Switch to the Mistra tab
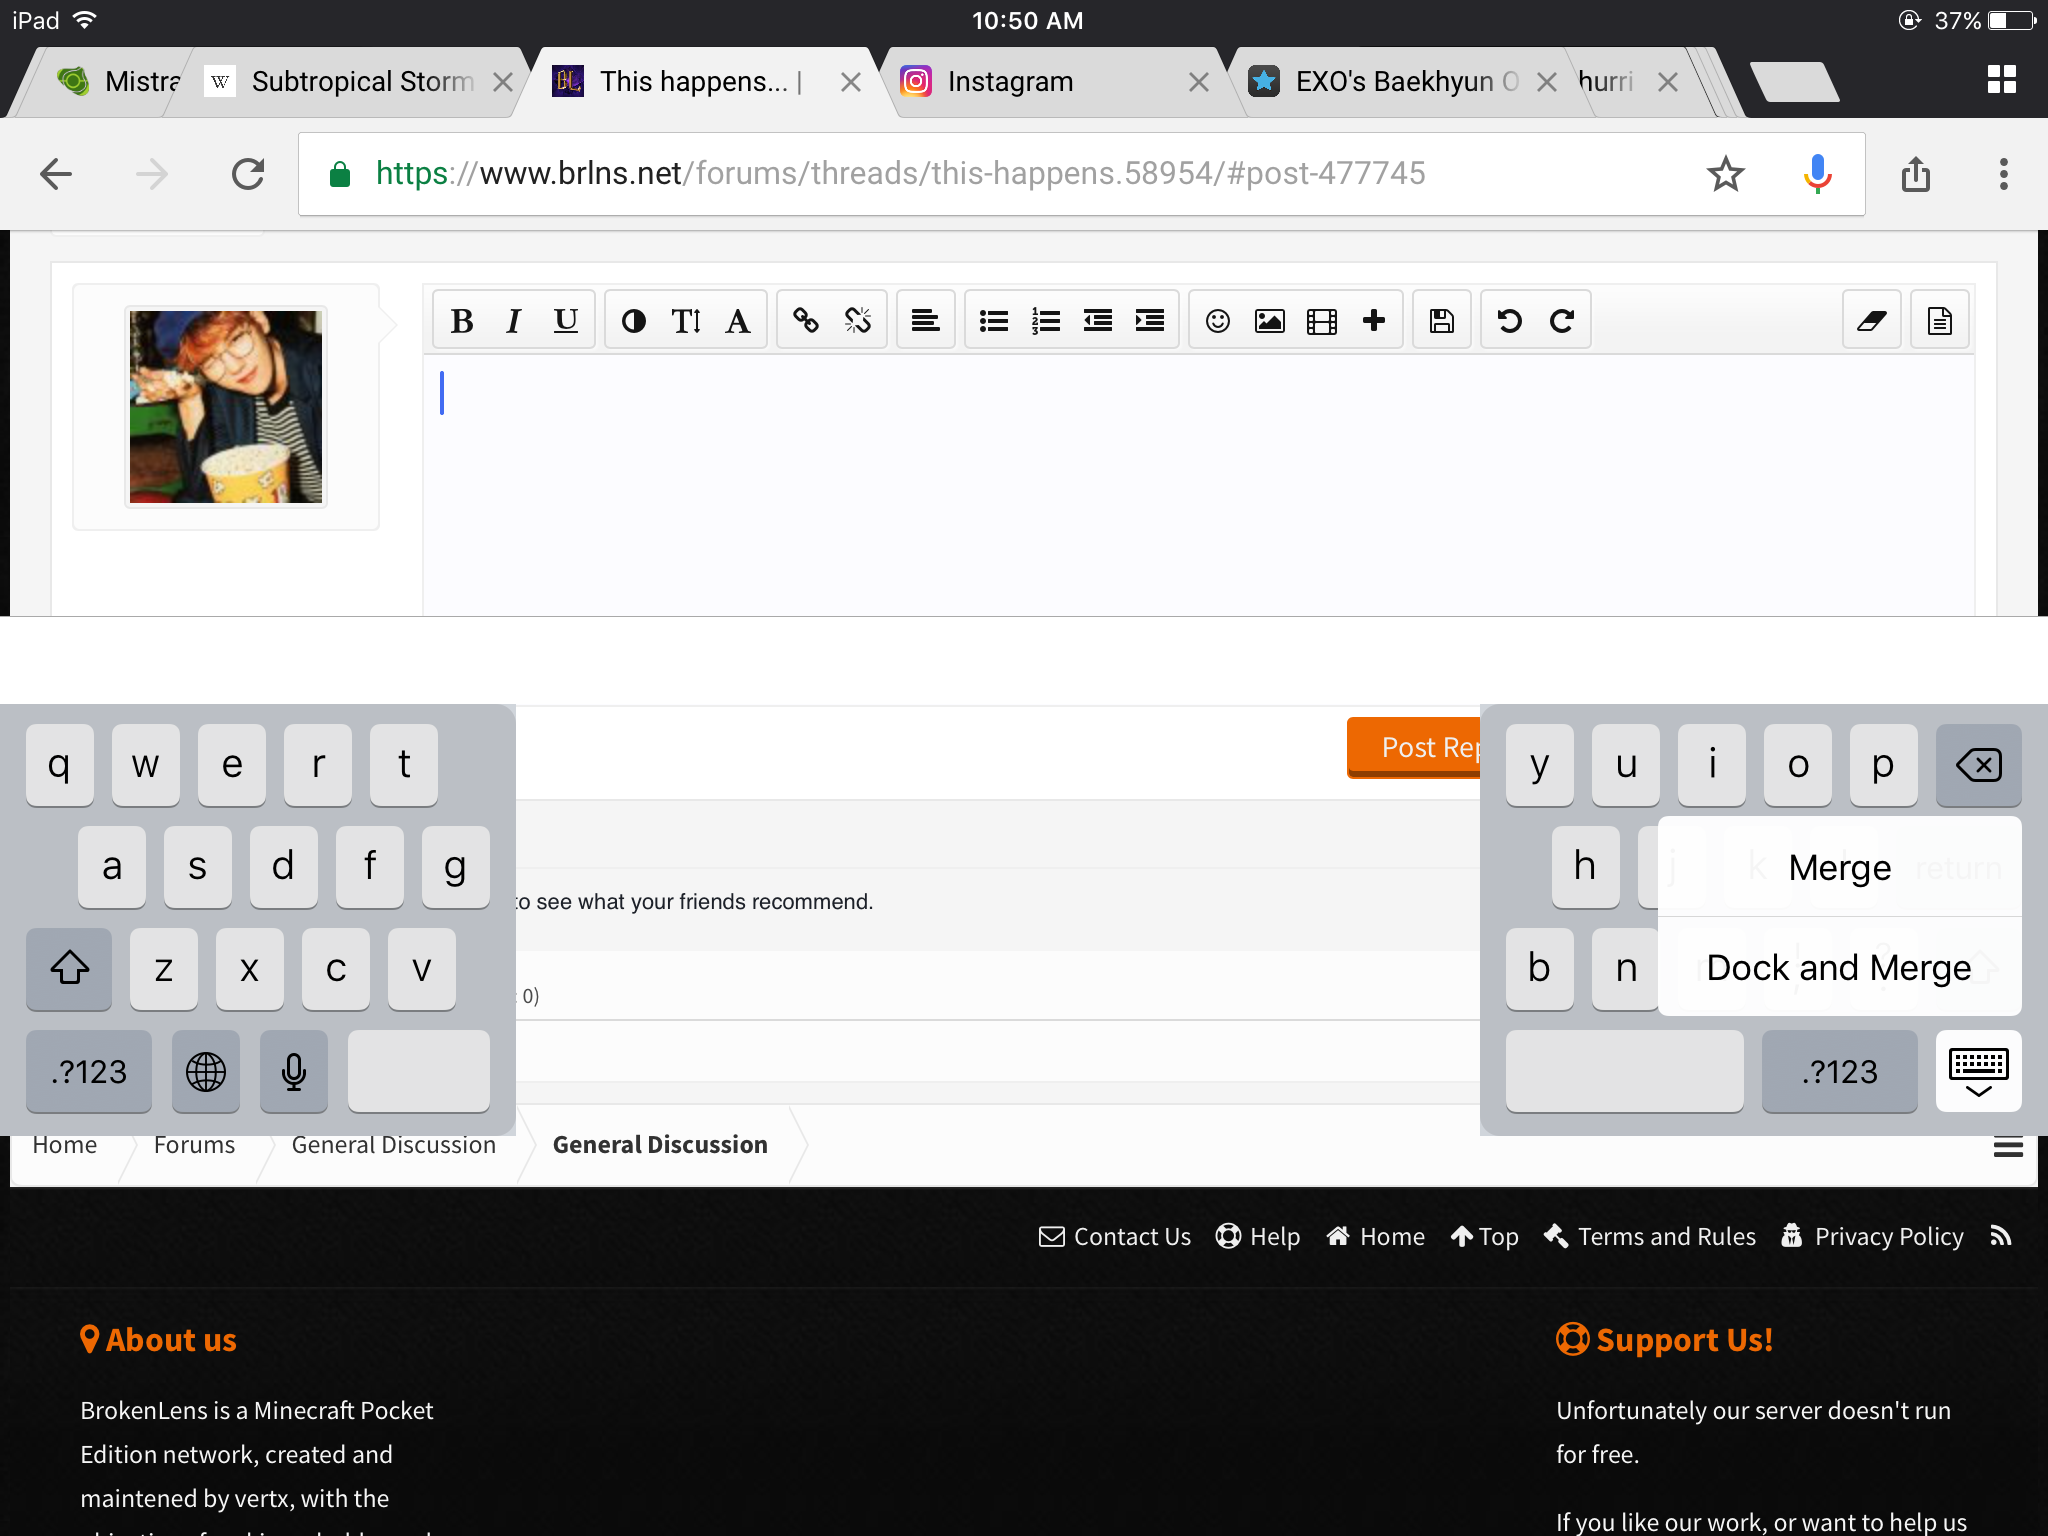The height and width of the screenshot is (1536, 2048). coord(118,82)
